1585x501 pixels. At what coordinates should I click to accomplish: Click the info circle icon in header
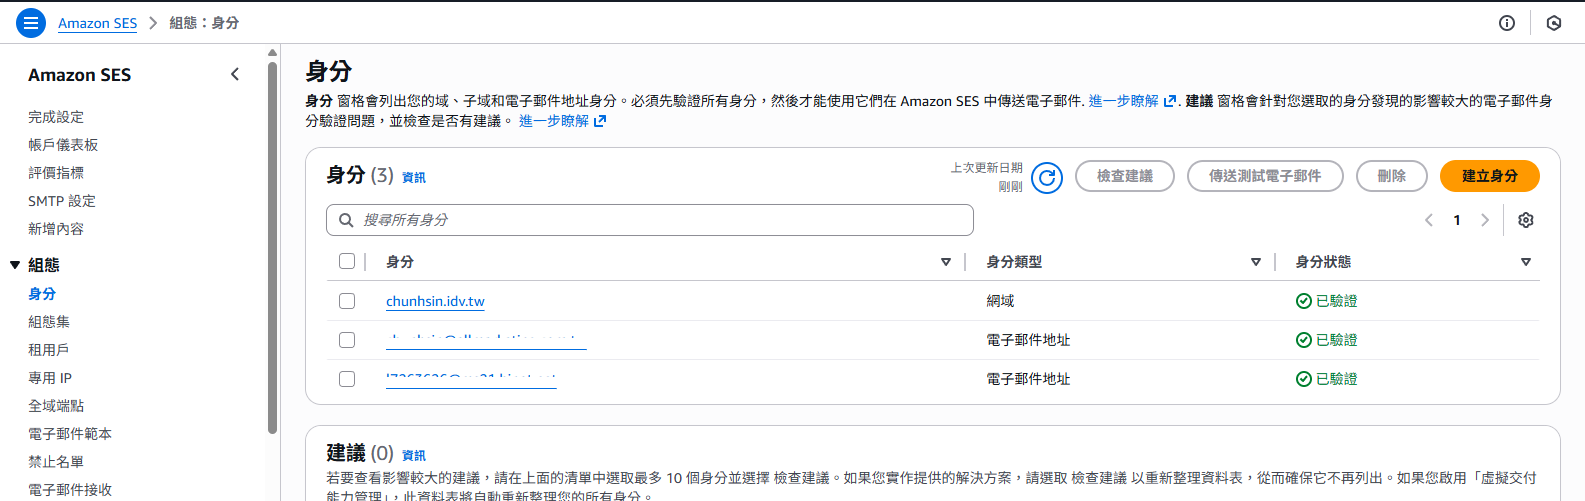point(1507,23)
